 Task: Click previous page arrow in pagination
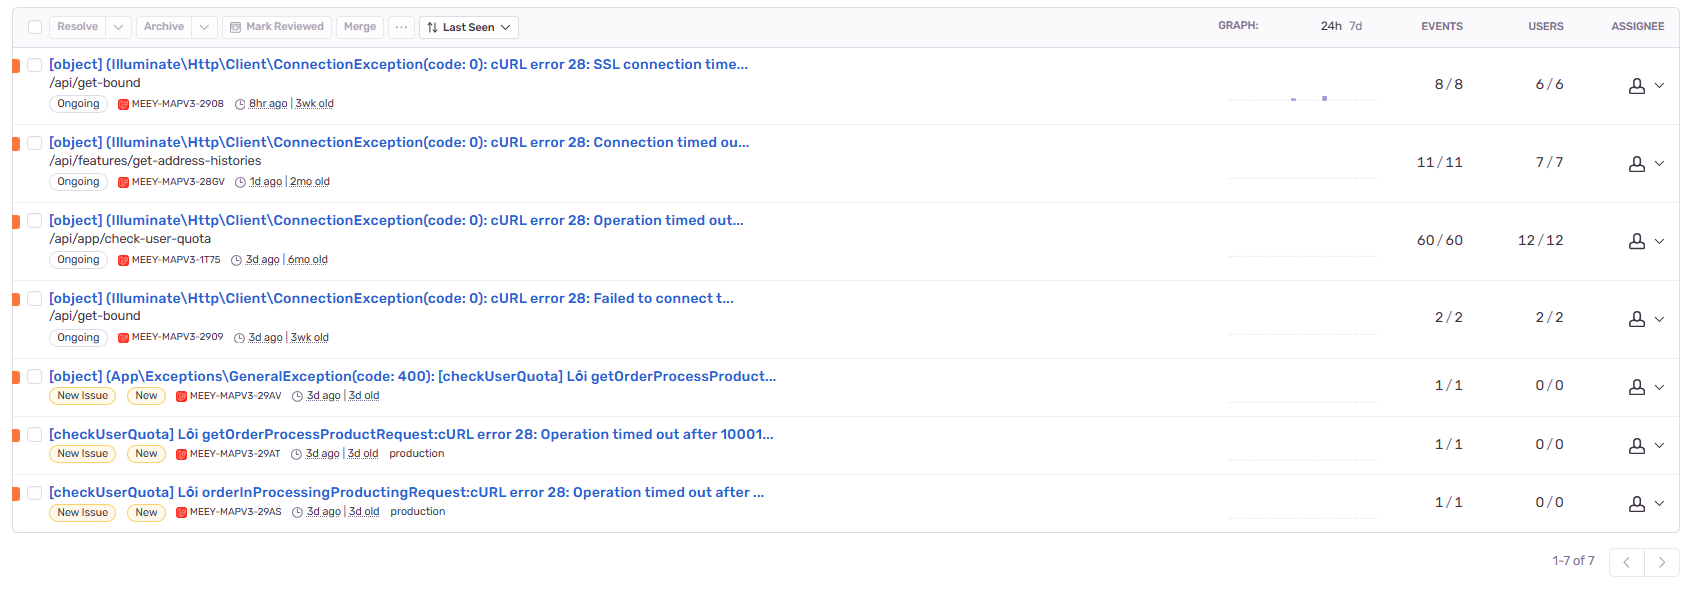click(x=1626, y=562)
